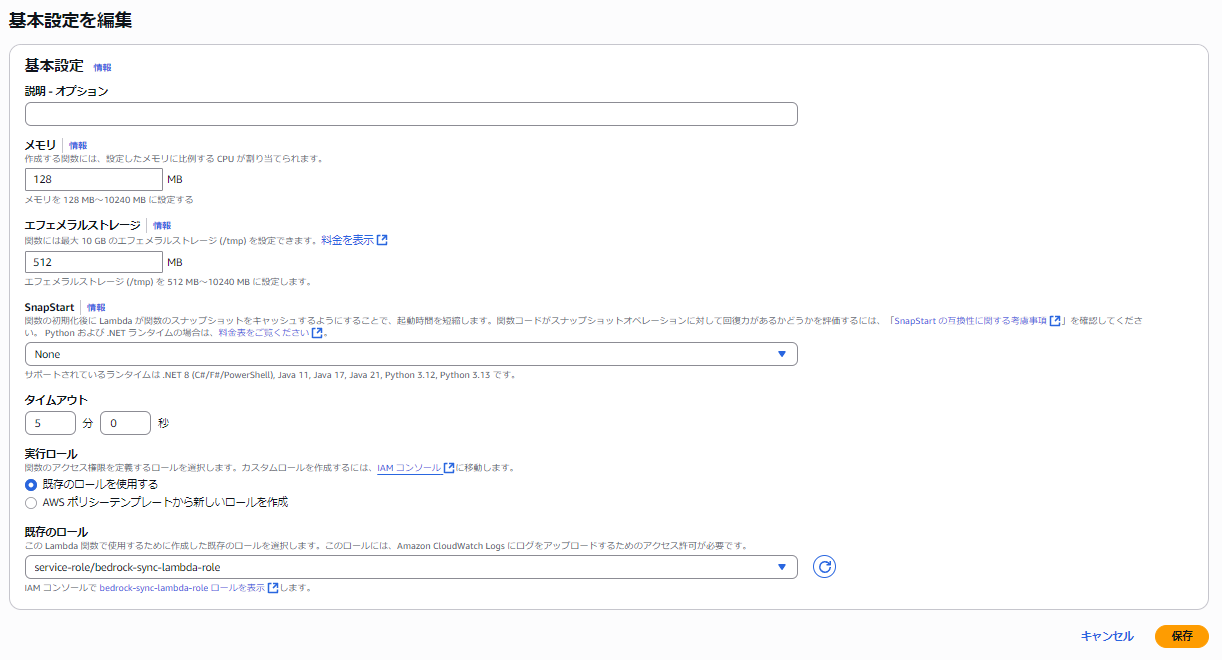This screenshot has height=660, width=1222.
Task: Open the 基本設定を編集 heading area
Action: pos(68,18)
